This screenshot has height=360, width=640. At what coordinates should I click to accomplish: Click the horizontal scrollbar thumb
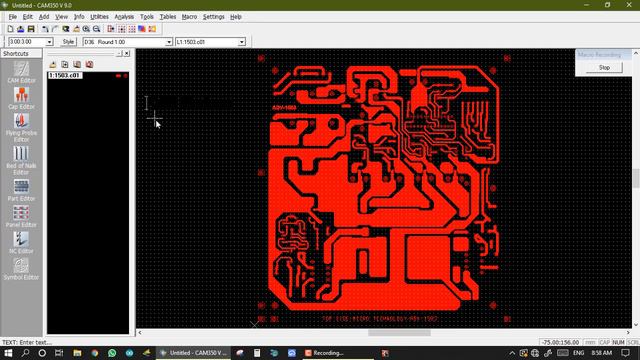399,333
